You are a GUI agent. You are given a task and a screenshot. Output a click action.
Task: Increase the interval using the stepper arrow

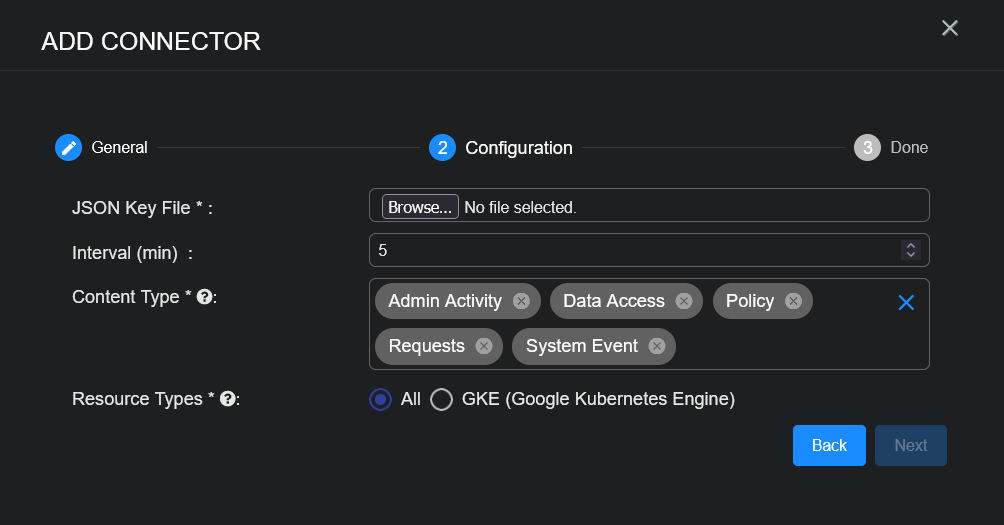[910, 245]
